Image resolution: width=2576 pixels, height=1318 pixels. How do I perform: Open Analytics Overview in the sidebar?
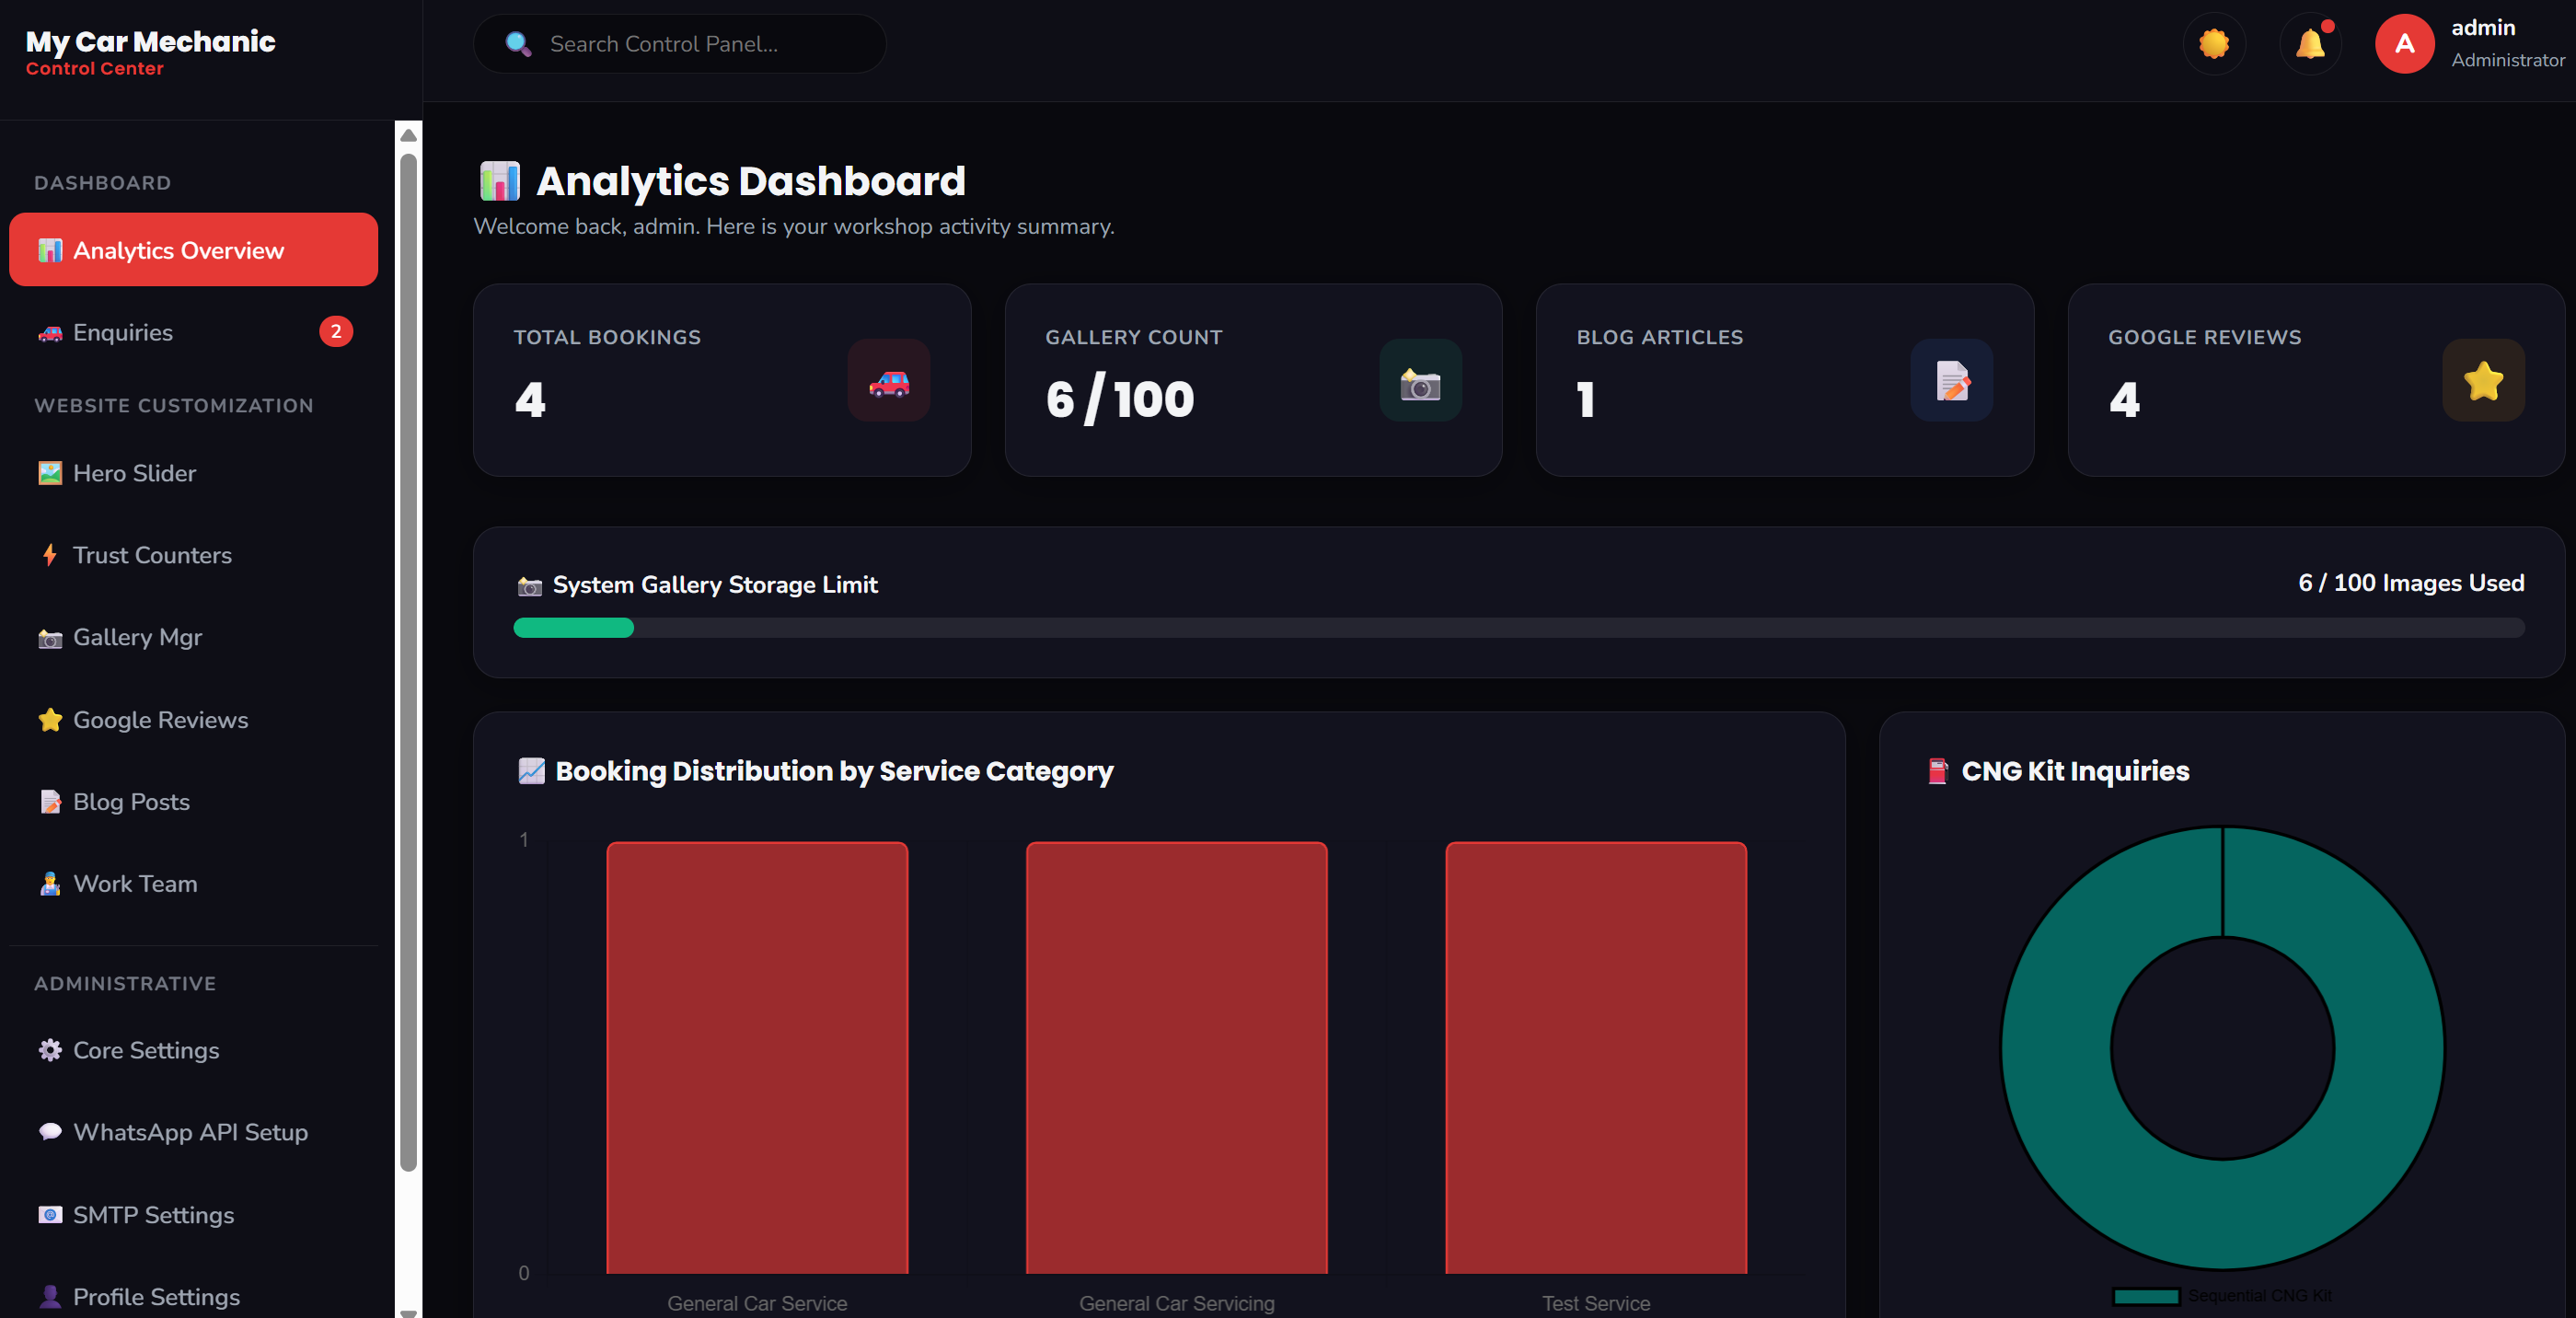pos(193,249)
